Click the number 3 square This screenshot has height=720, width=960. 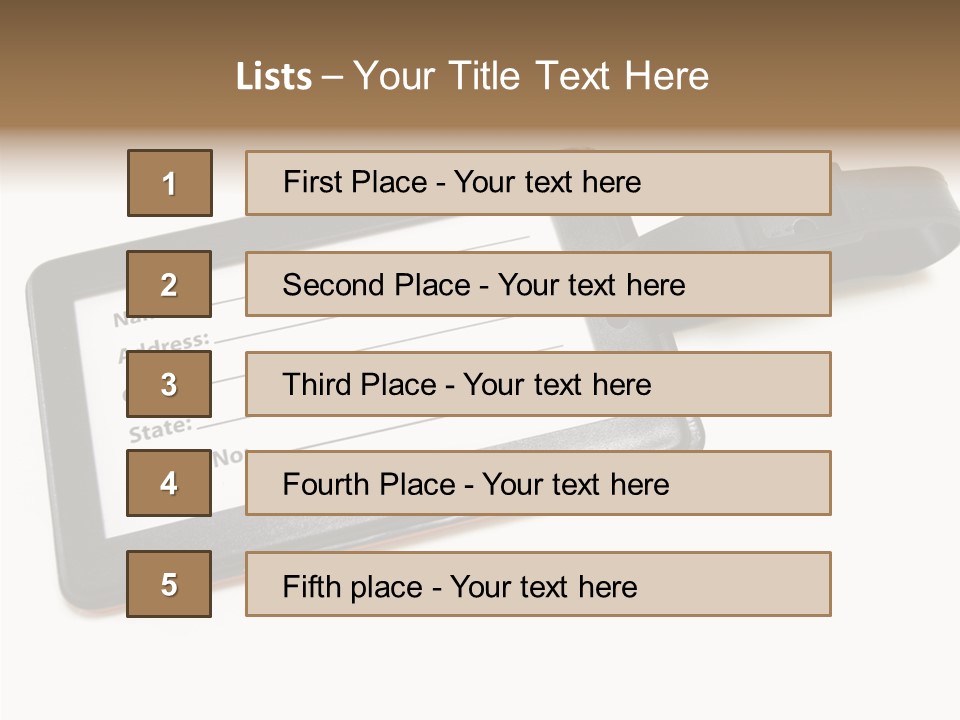coord(169,384)
